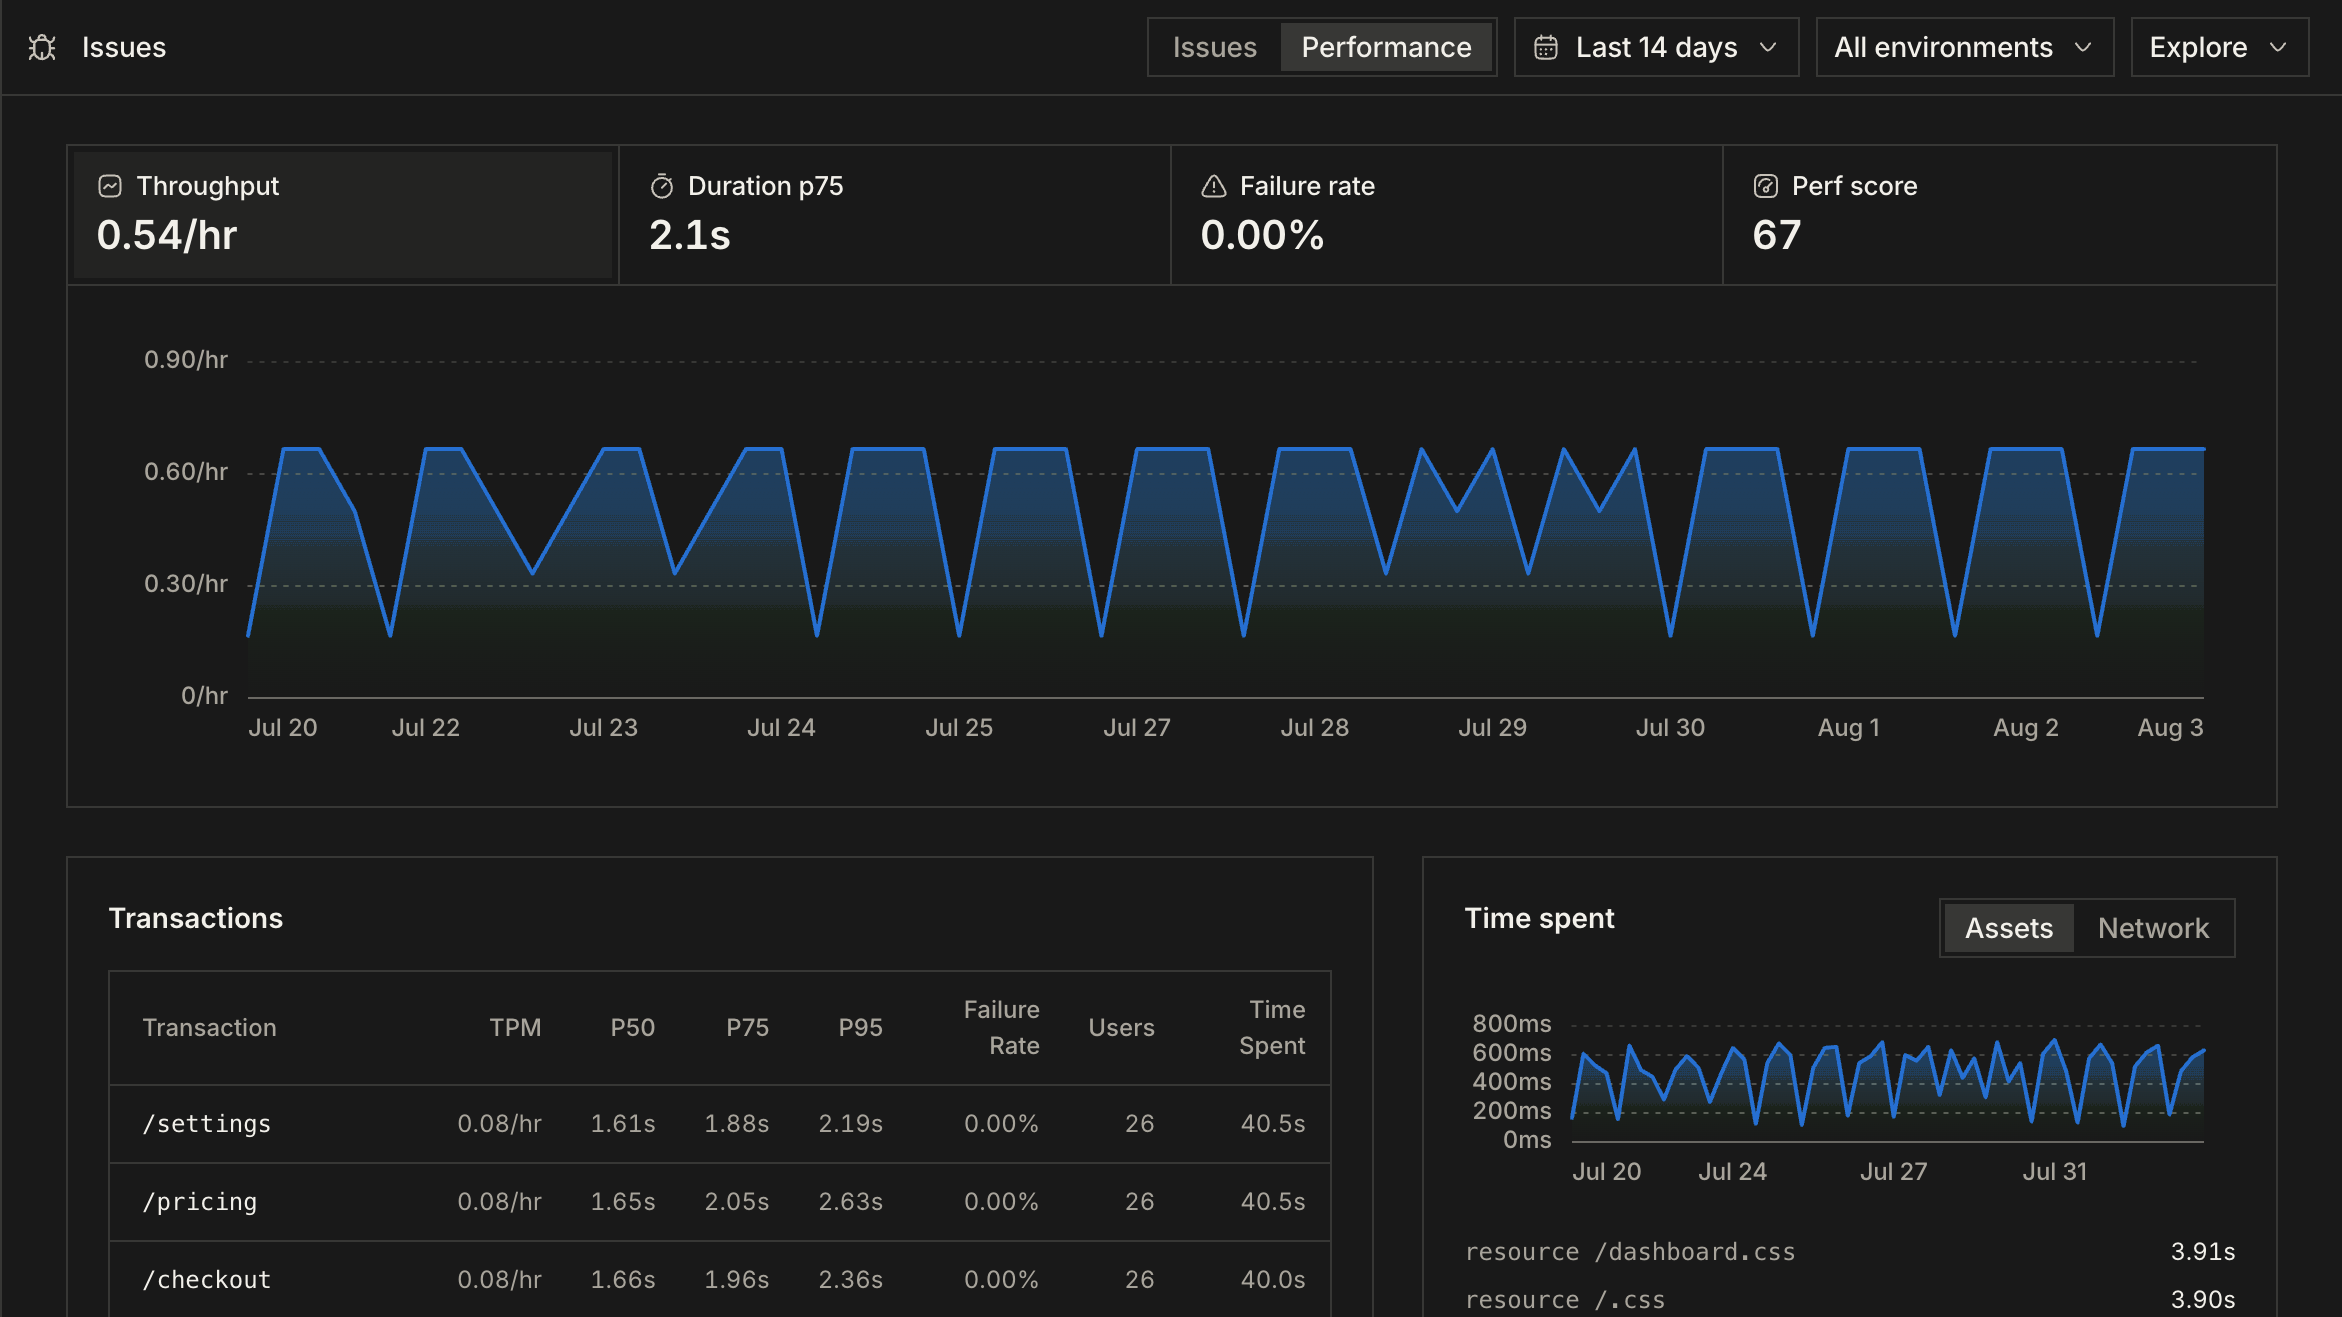
Task: Switch to the Issues view toggle
Action: (1214, 47)
